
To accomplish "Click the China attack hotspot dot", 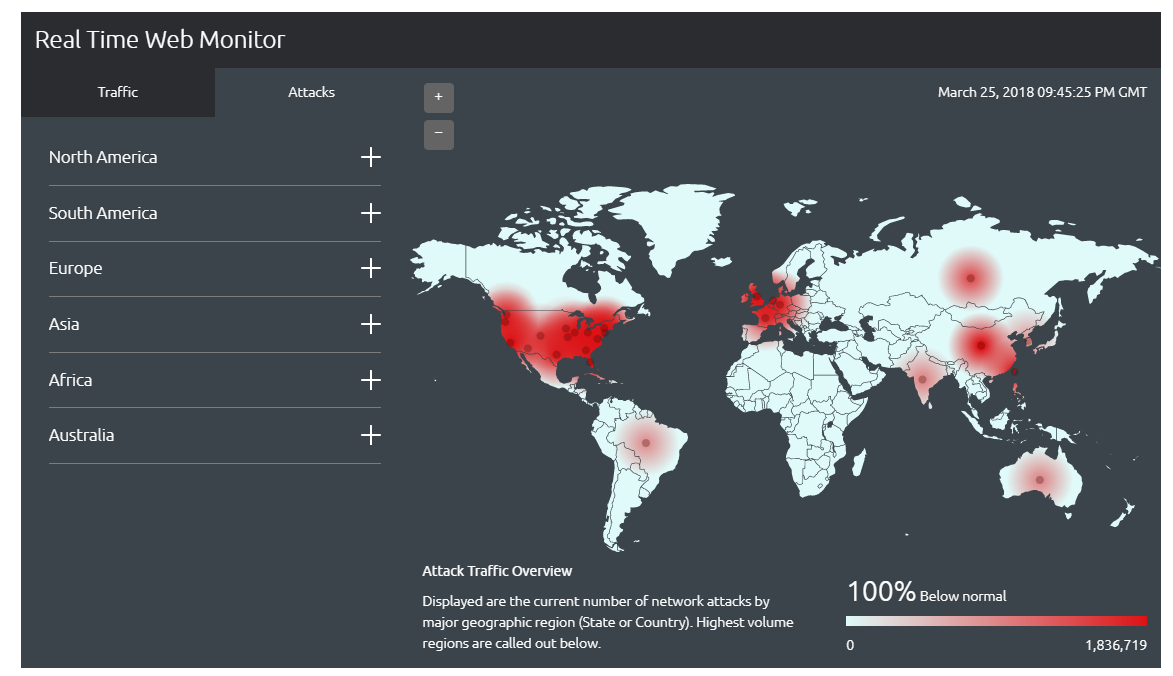I will tap(981, 345).
